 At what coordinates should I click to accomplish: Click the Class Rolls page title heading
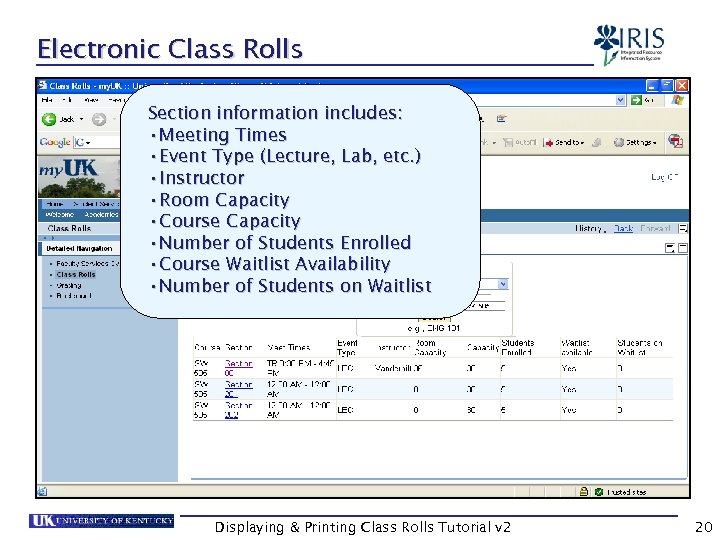click(69, 228)
